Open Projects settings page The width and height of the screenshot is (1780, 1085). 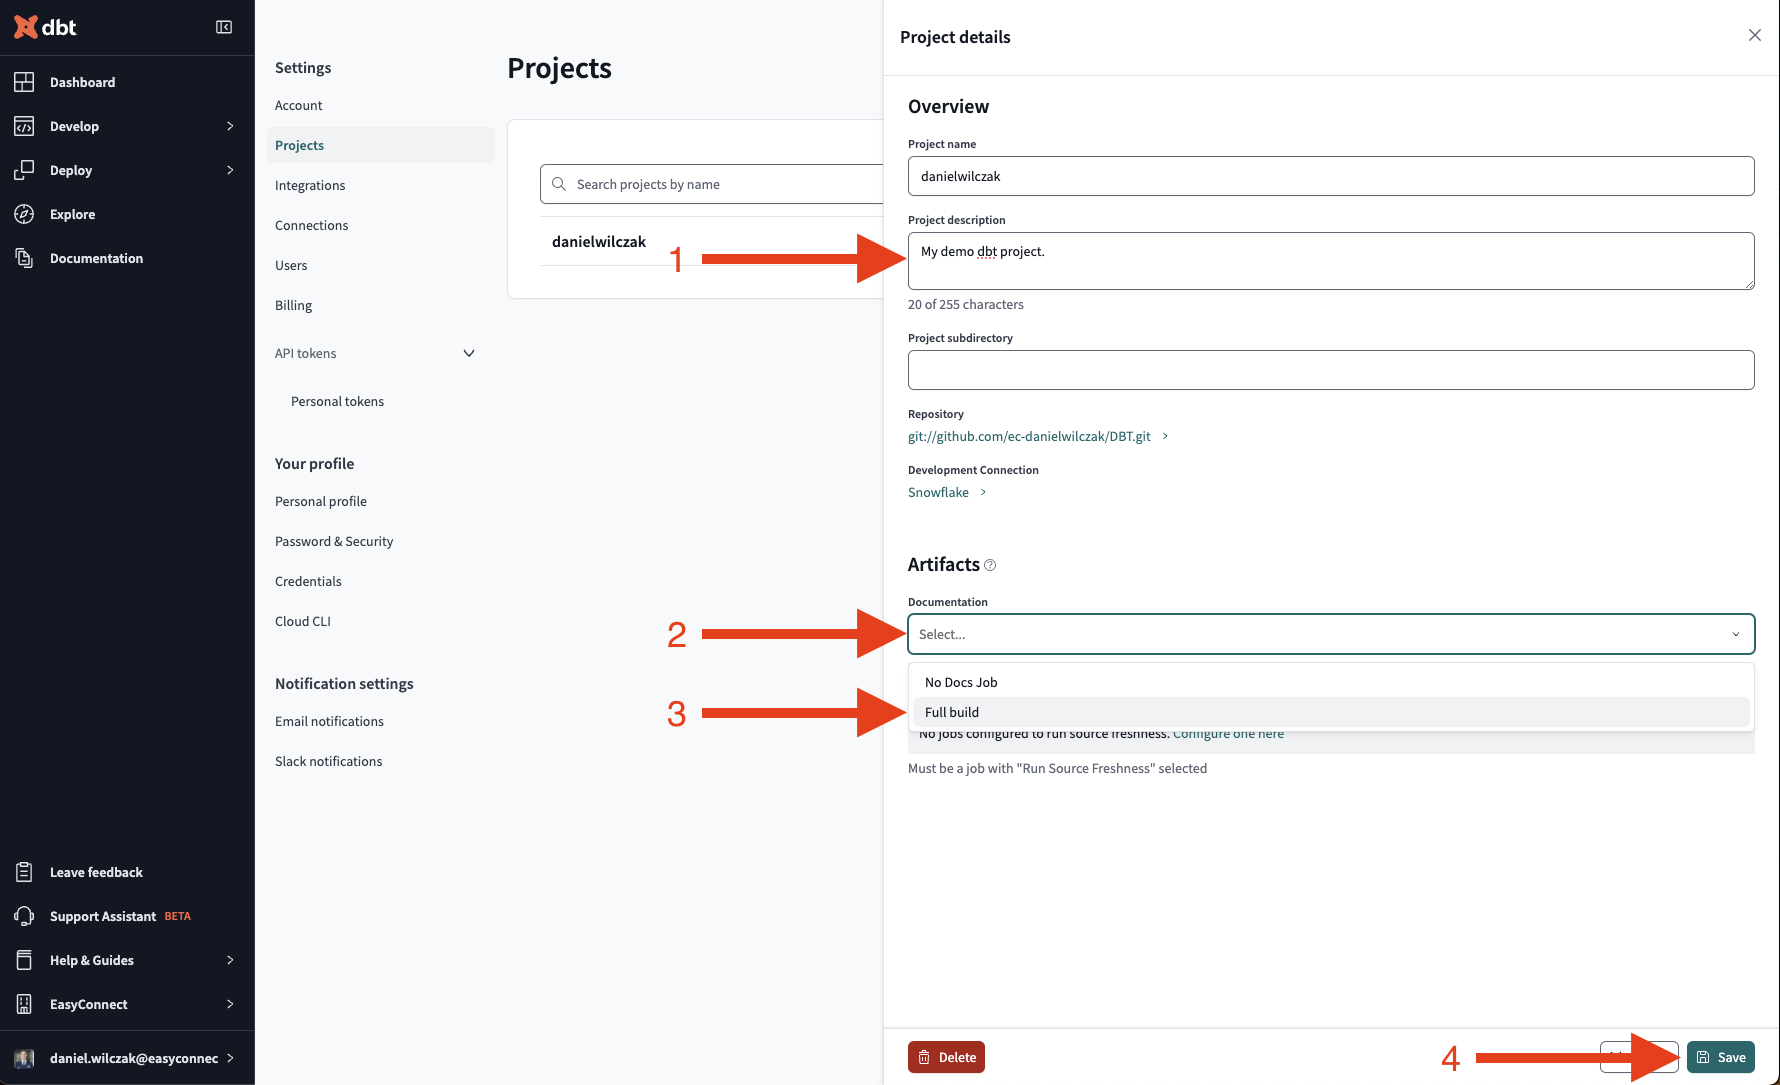click(380, 145)
